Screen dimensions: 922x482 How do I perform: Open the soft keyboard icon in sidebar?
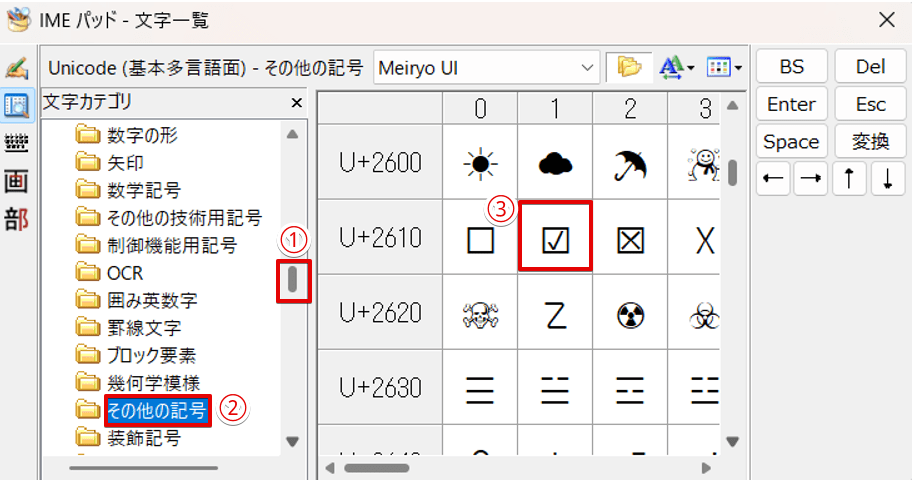click(x=16, y=143)
